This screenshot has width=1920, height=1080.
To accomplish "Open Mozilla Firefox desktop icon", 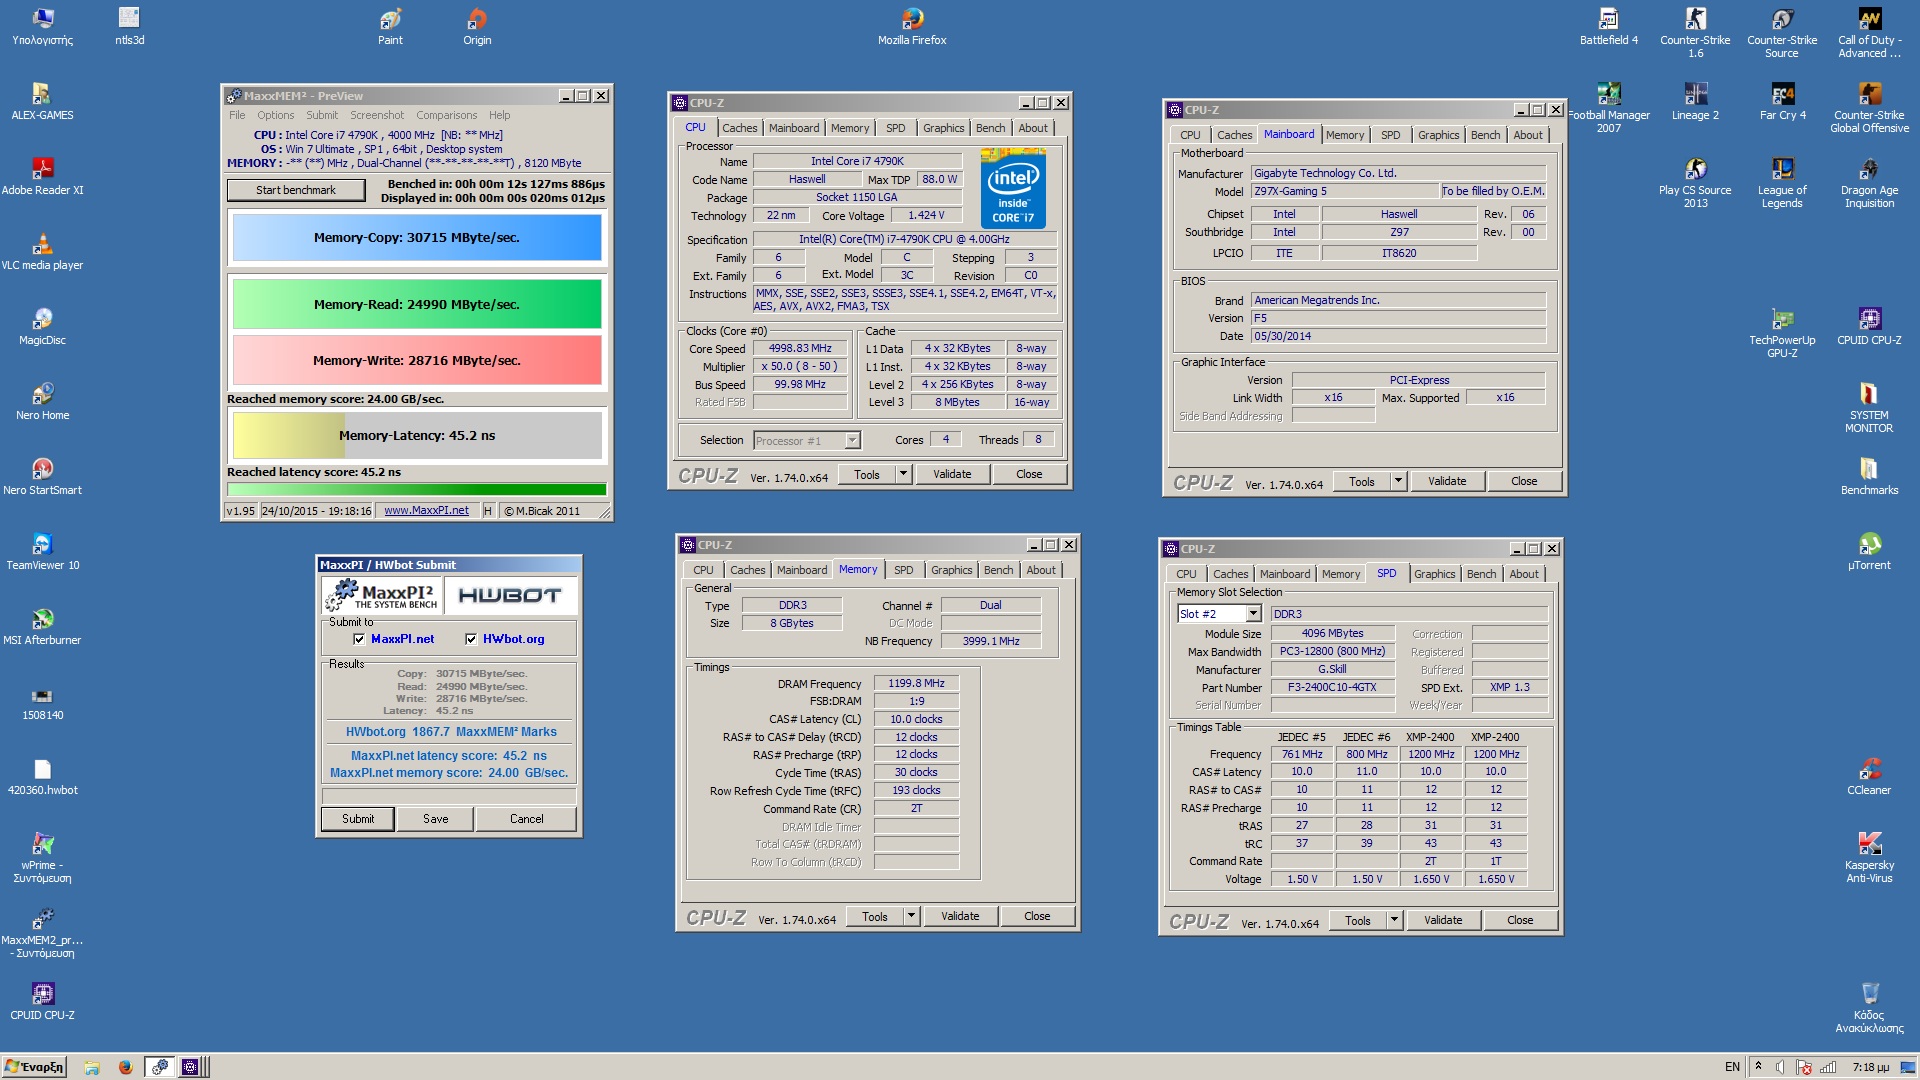I will 912,27.
